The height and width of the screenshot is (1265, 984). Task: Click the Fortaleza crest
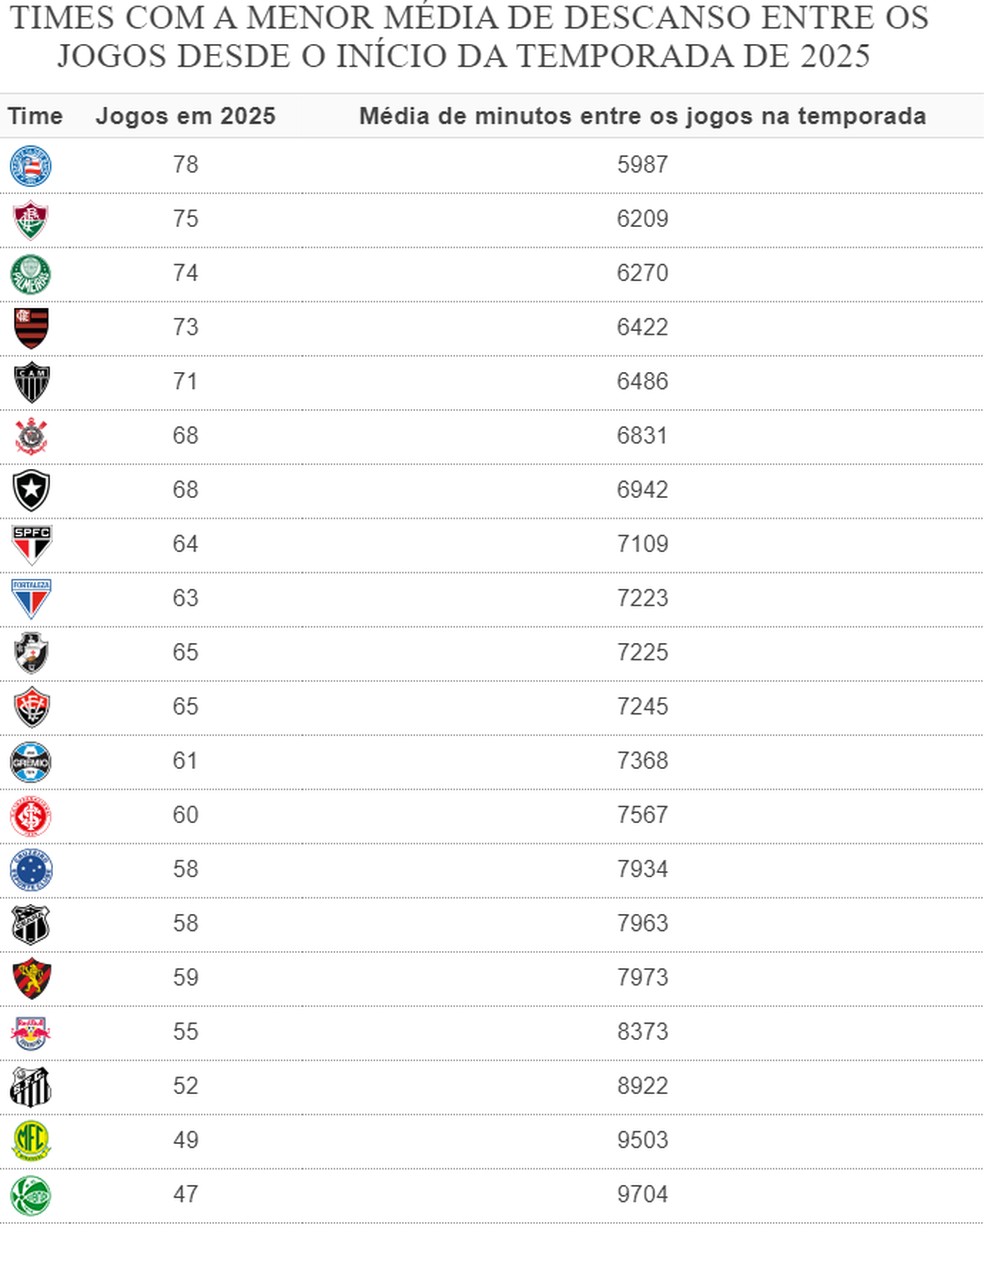pyautogui.click(x=30, y=598)
